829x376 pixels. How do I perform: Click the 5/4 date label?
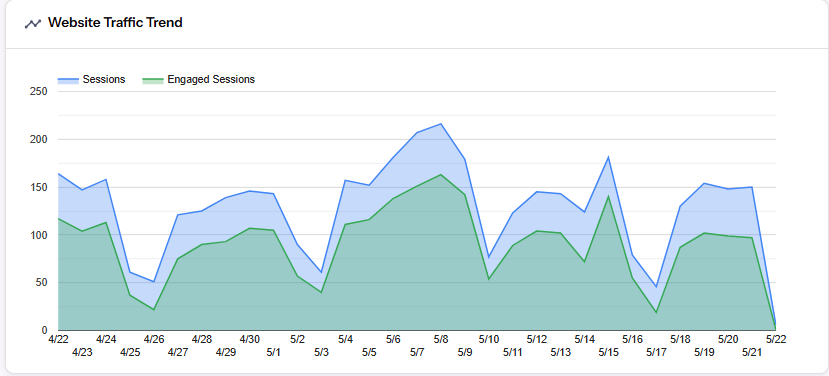click(x=346, y=340)
